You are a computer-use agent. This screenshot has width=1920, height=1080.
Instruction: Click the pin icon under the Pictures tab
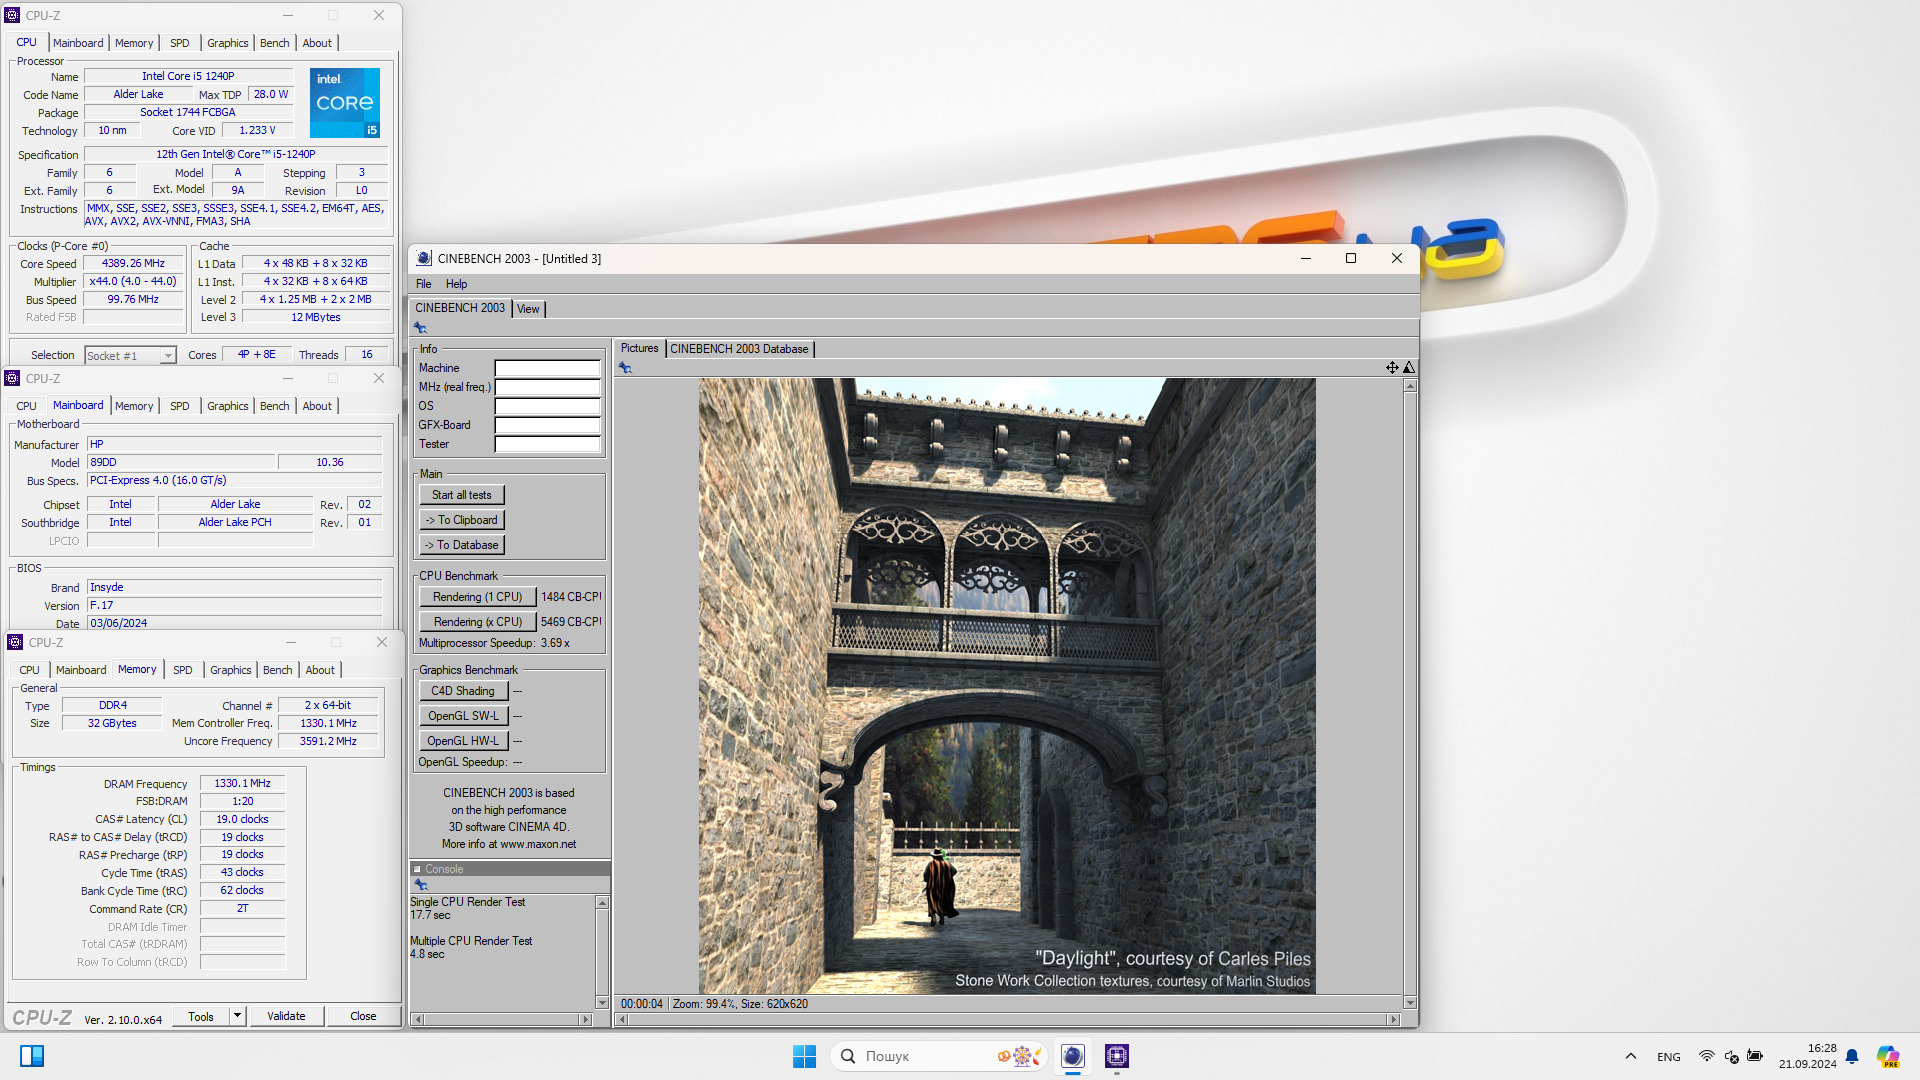[x=625, y=368]
